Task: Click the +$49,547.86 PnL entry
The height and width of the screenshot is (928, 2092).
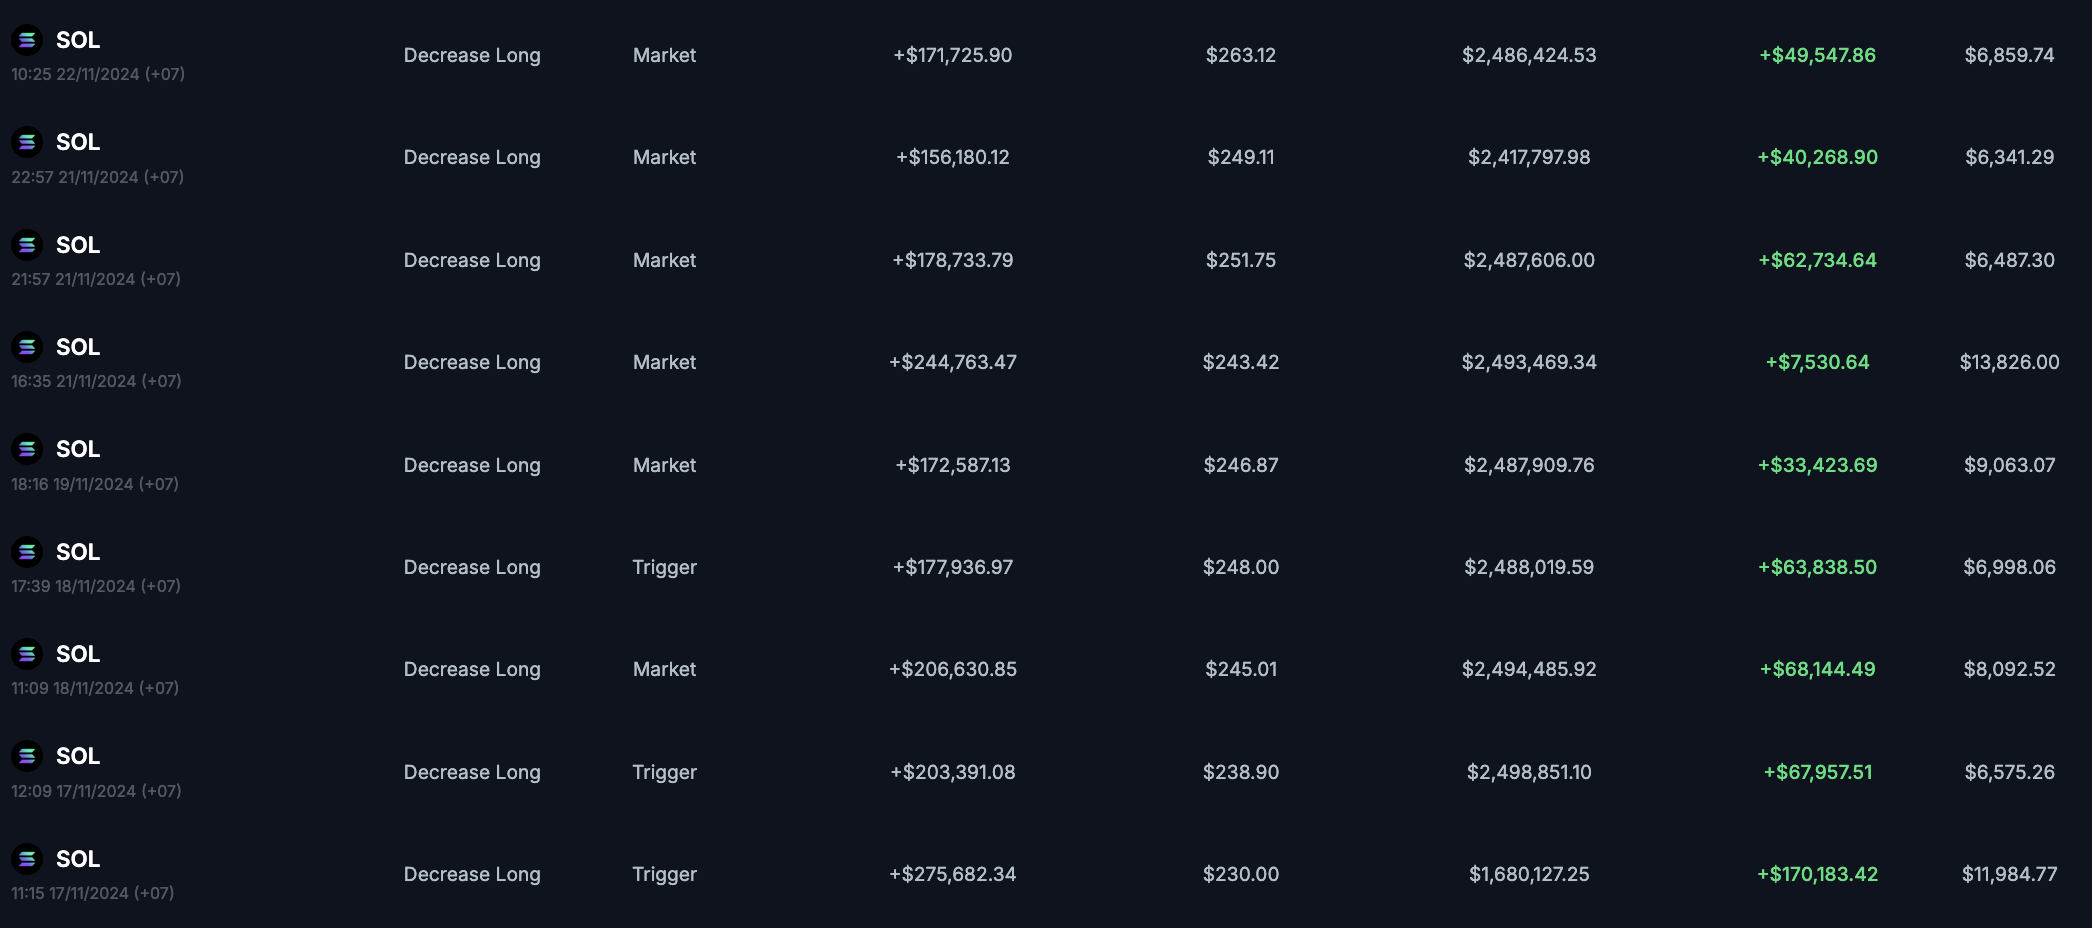Action: 1817,55
